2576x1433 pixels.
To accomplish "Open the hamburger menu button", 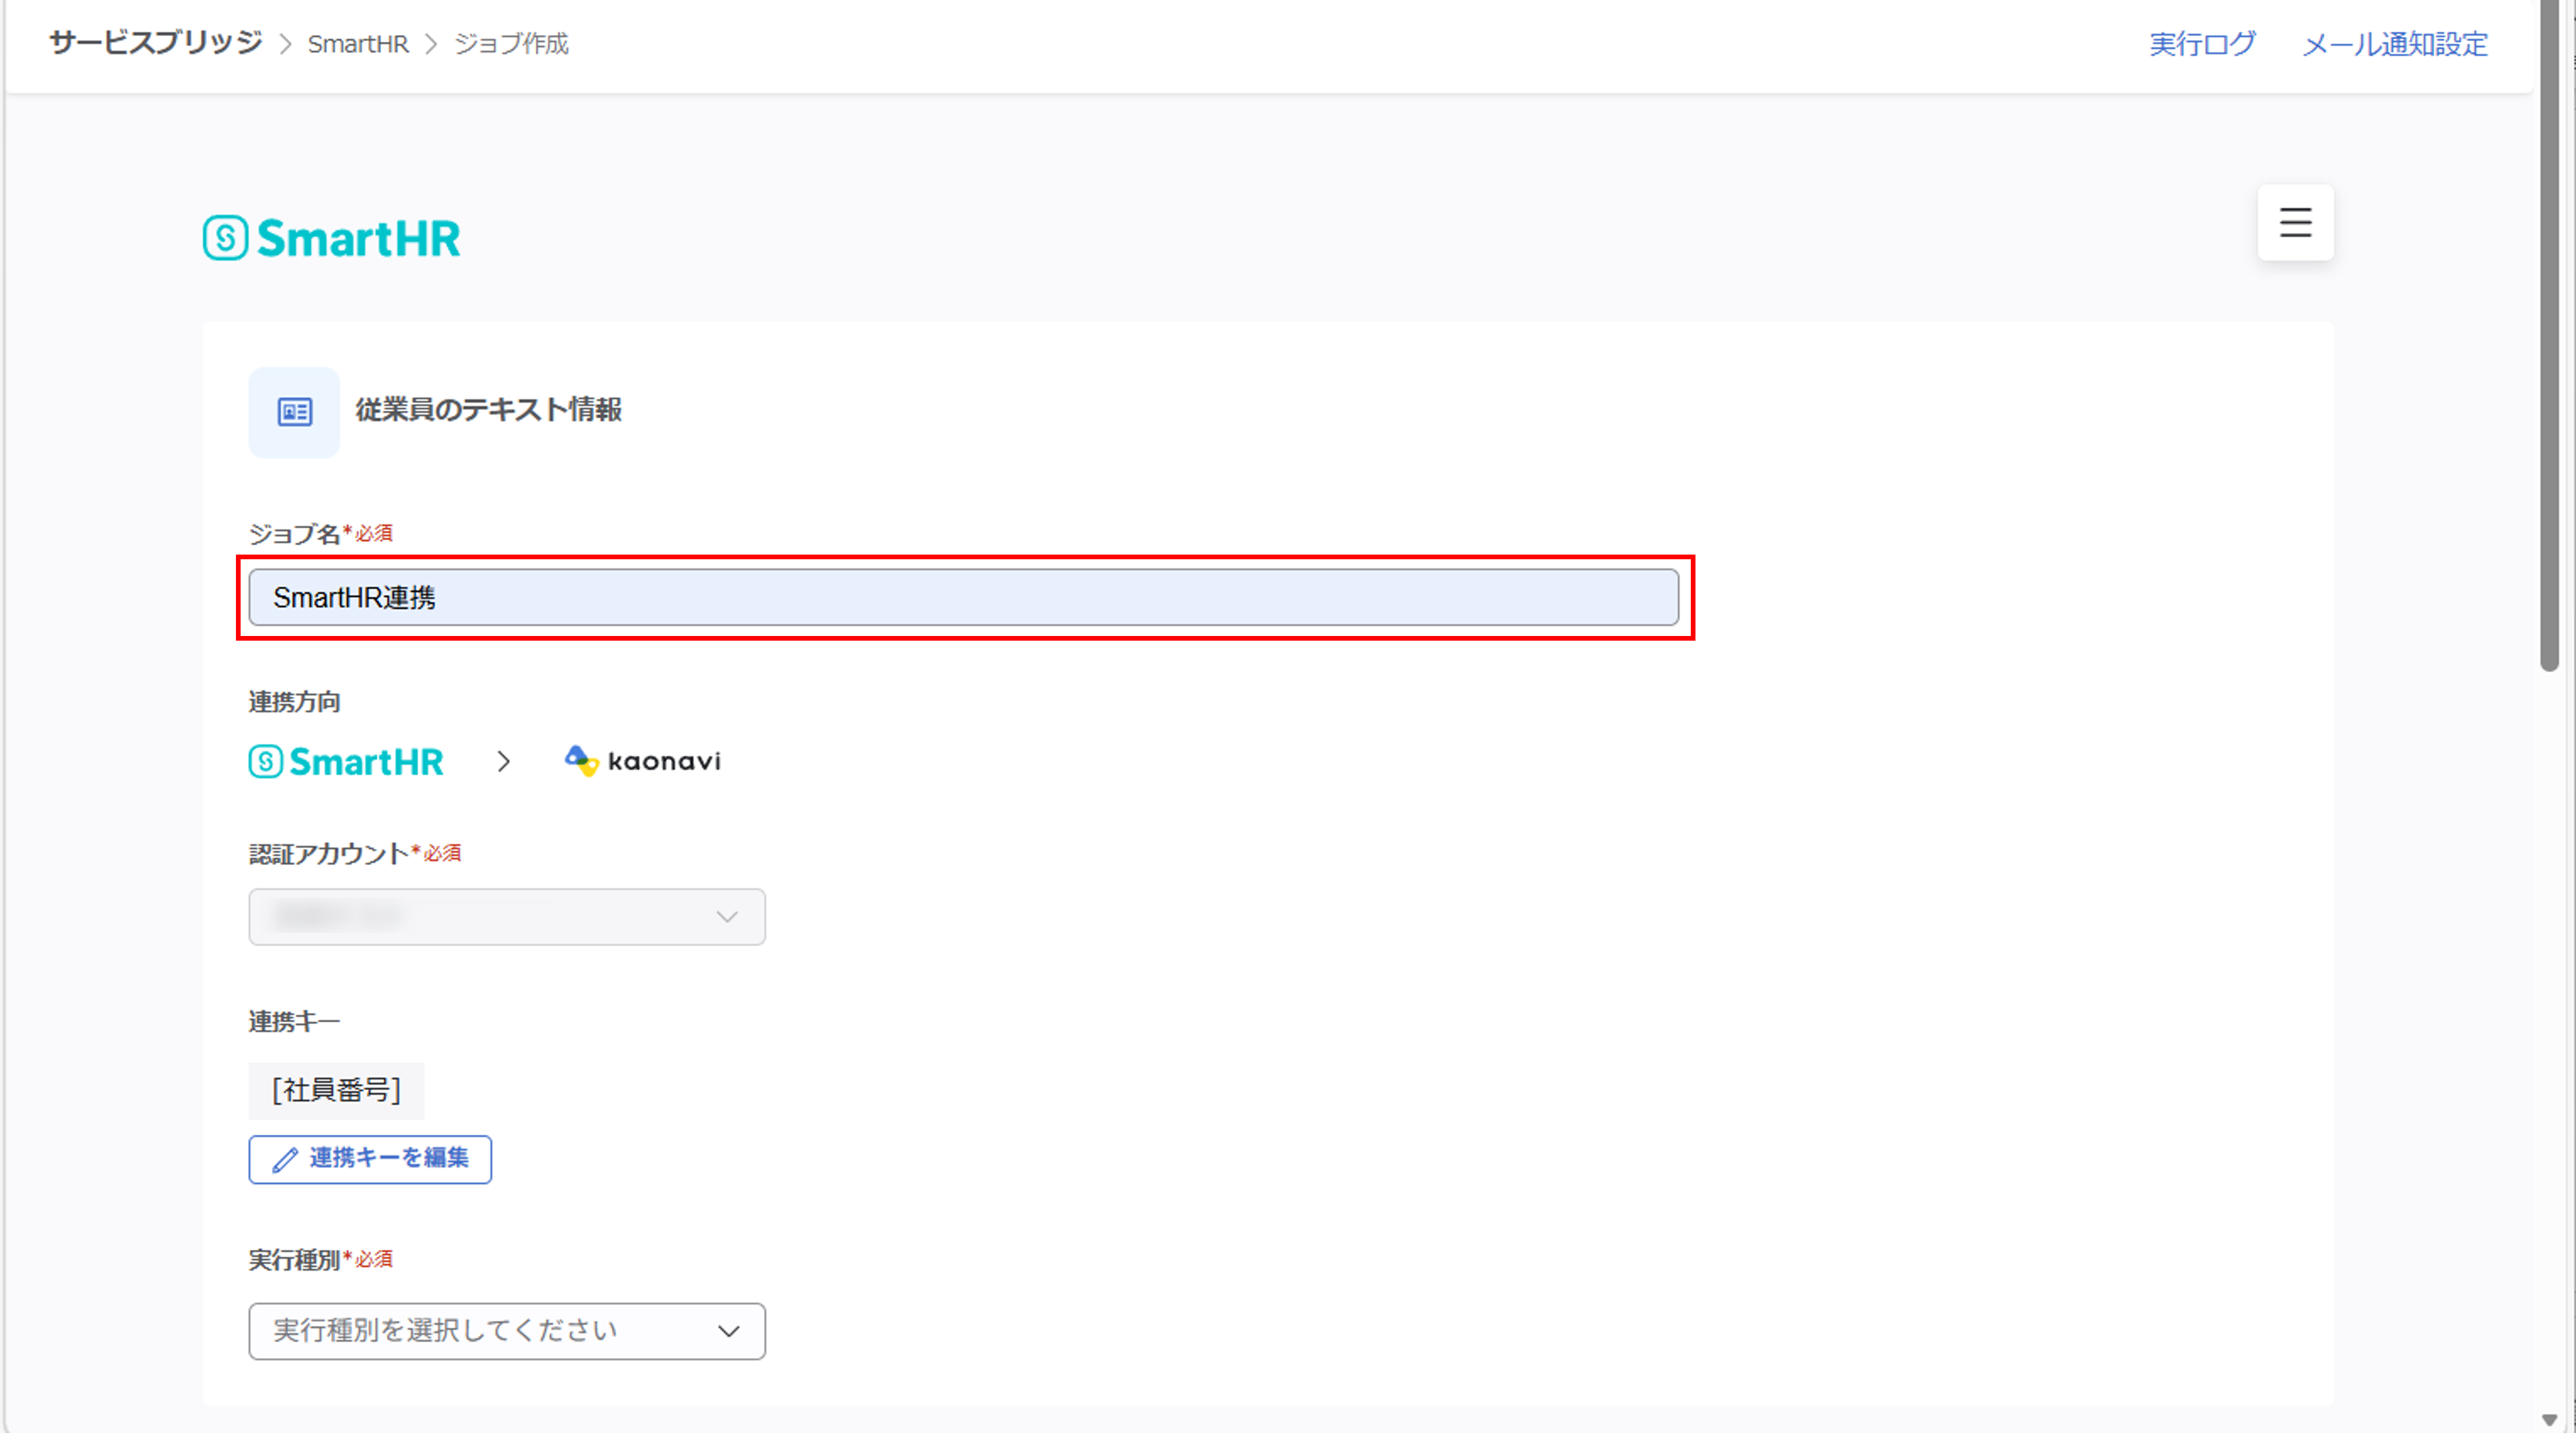I will click(x=2295, y=222).
